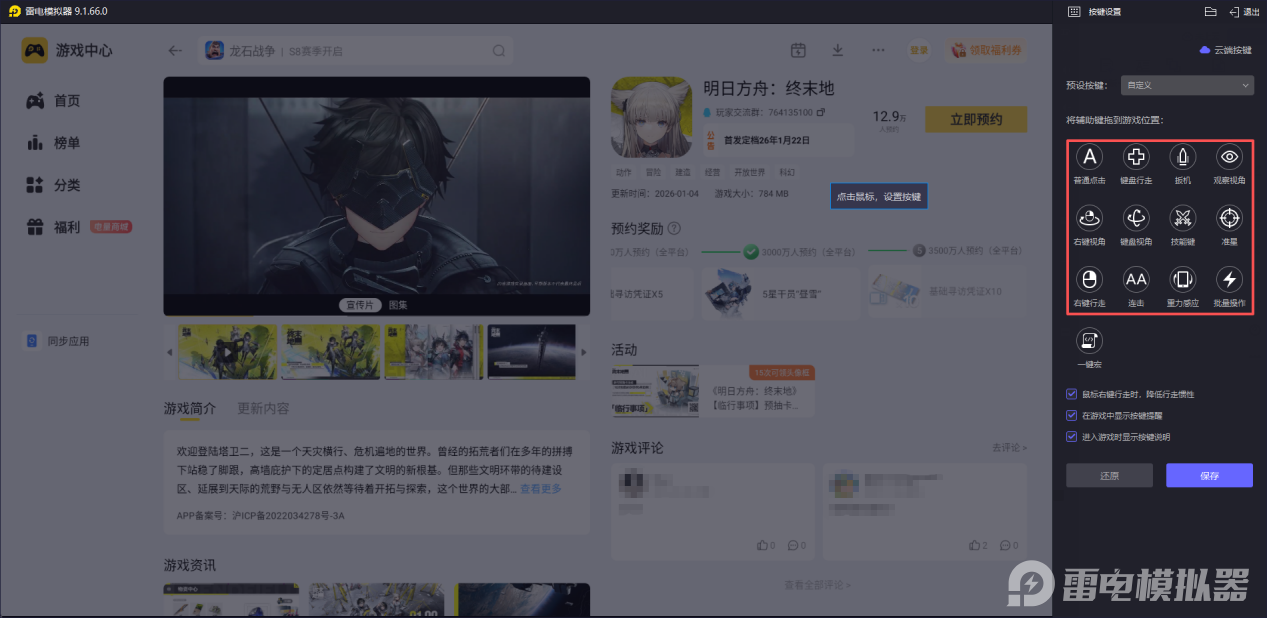Image resolution: width=1267 pixels, height=618 pixels.
Task: Switch to the 更新内容 tab
Action: pos(263,408)
